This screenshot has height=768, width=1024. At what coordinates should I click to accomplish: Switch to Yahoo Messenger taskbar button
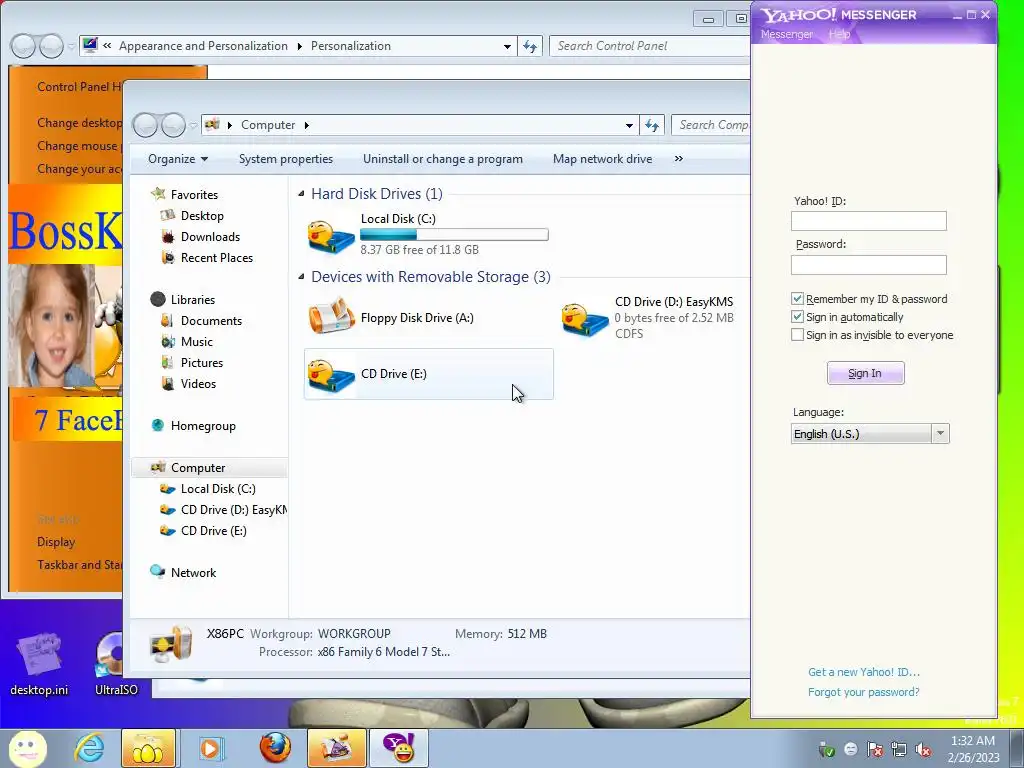point(399,748)
